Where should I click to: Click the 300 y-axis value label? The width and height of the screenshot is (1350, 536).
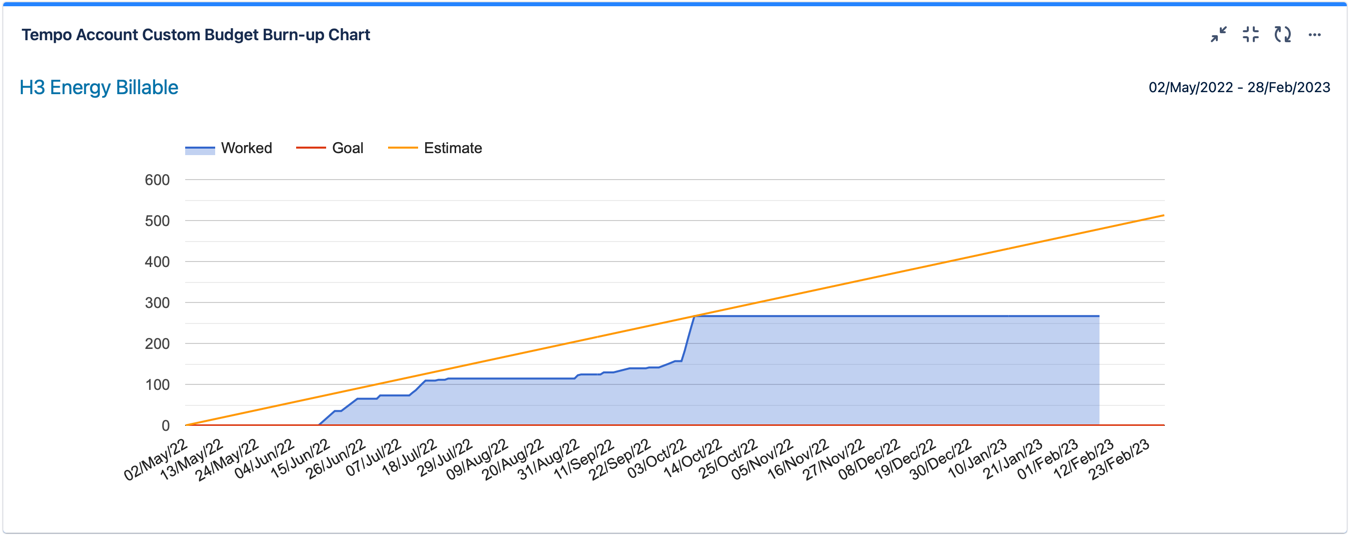[x=157, y=303]
